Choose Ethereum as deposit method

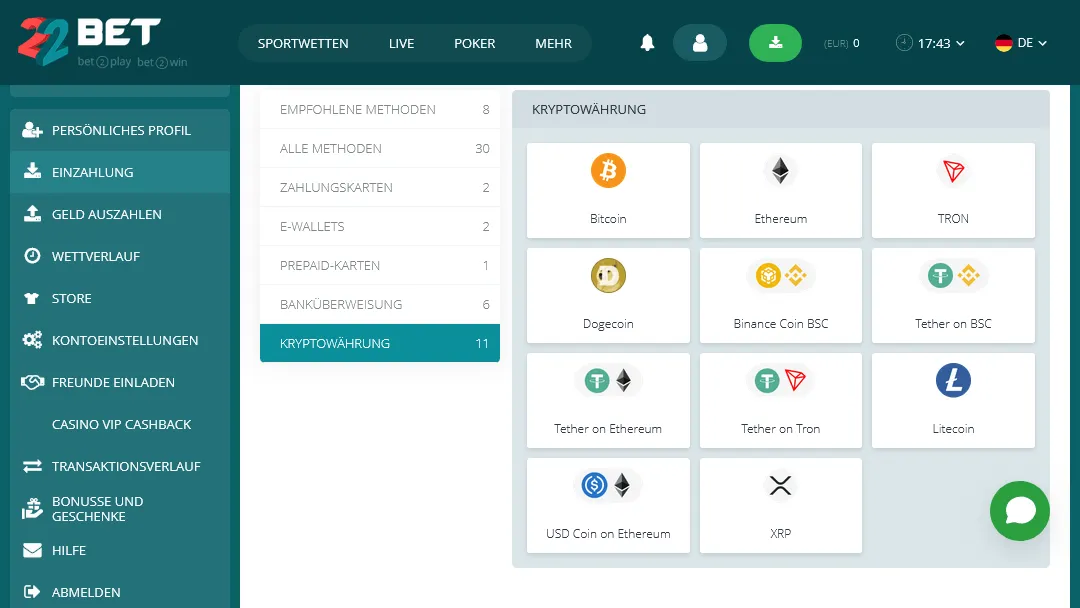coord(780,190)
